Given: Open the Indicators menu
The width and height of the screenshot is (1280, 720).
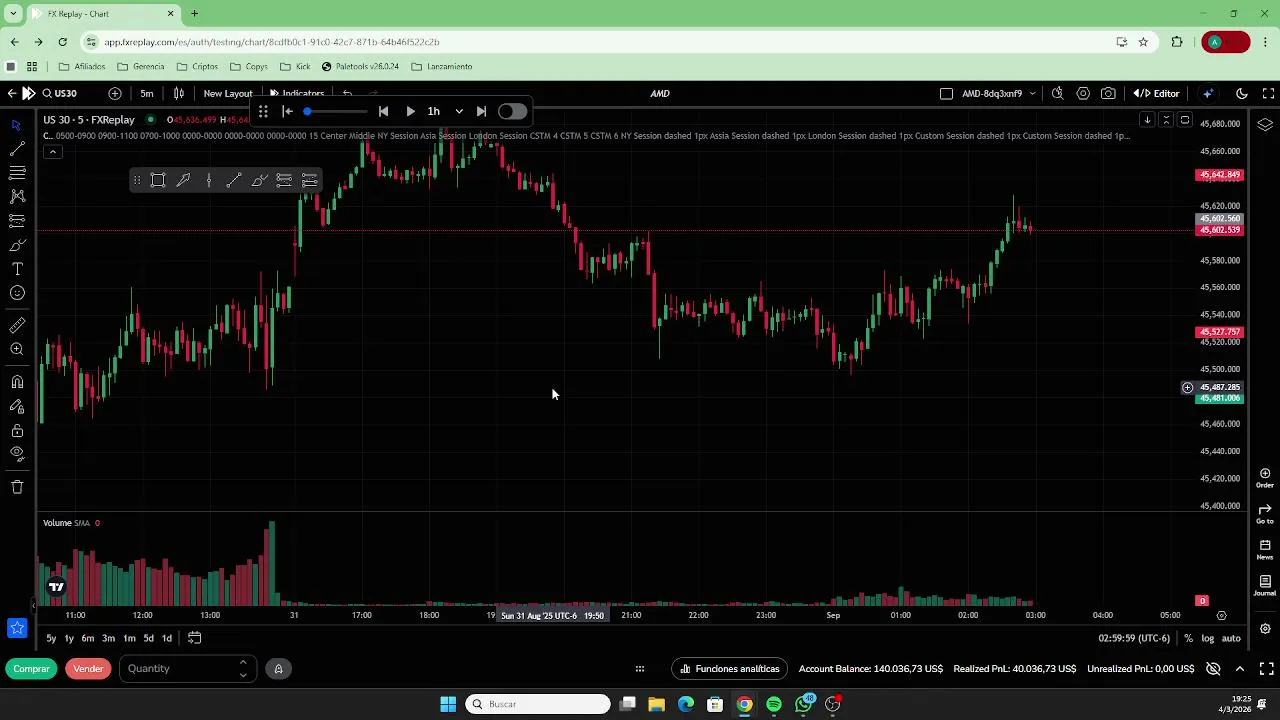Looking at the screenshot, I should (297, 93).
